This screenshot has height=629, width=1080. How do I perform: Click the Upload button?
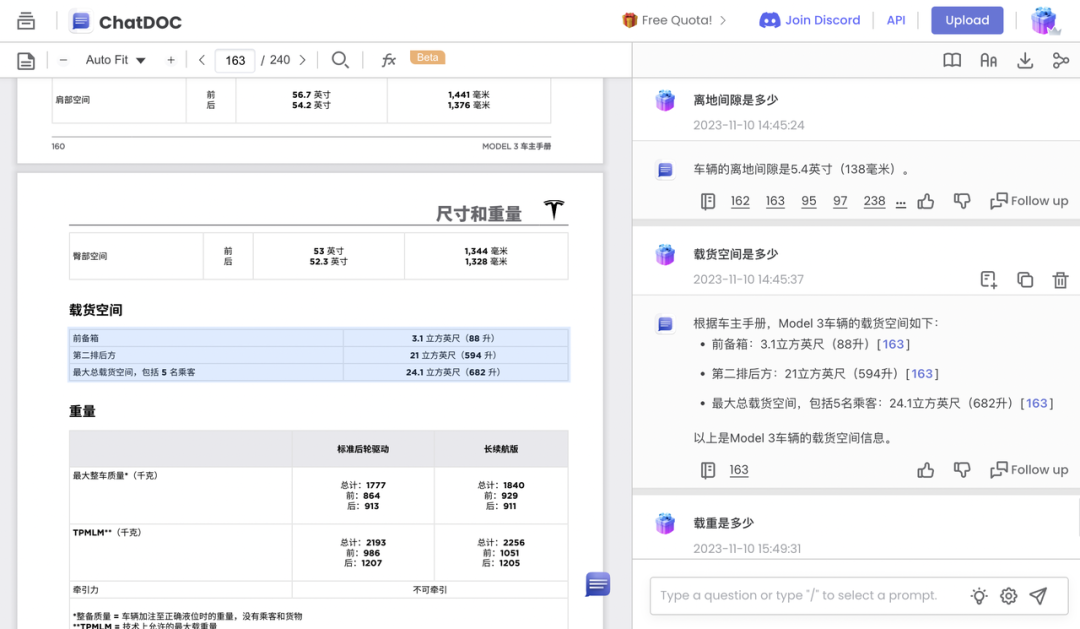click(x=967, y=20)
